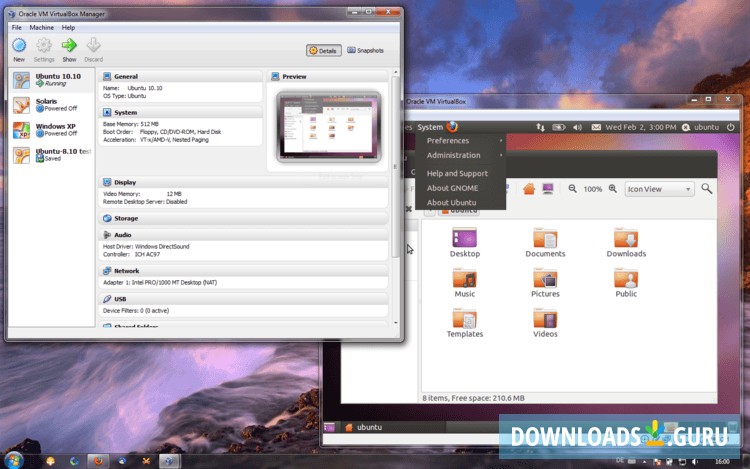Screen dimensions: 750x469
Task: Click the VirtualBox icon in Windows taskbar
Action: [x=169, y=461]
